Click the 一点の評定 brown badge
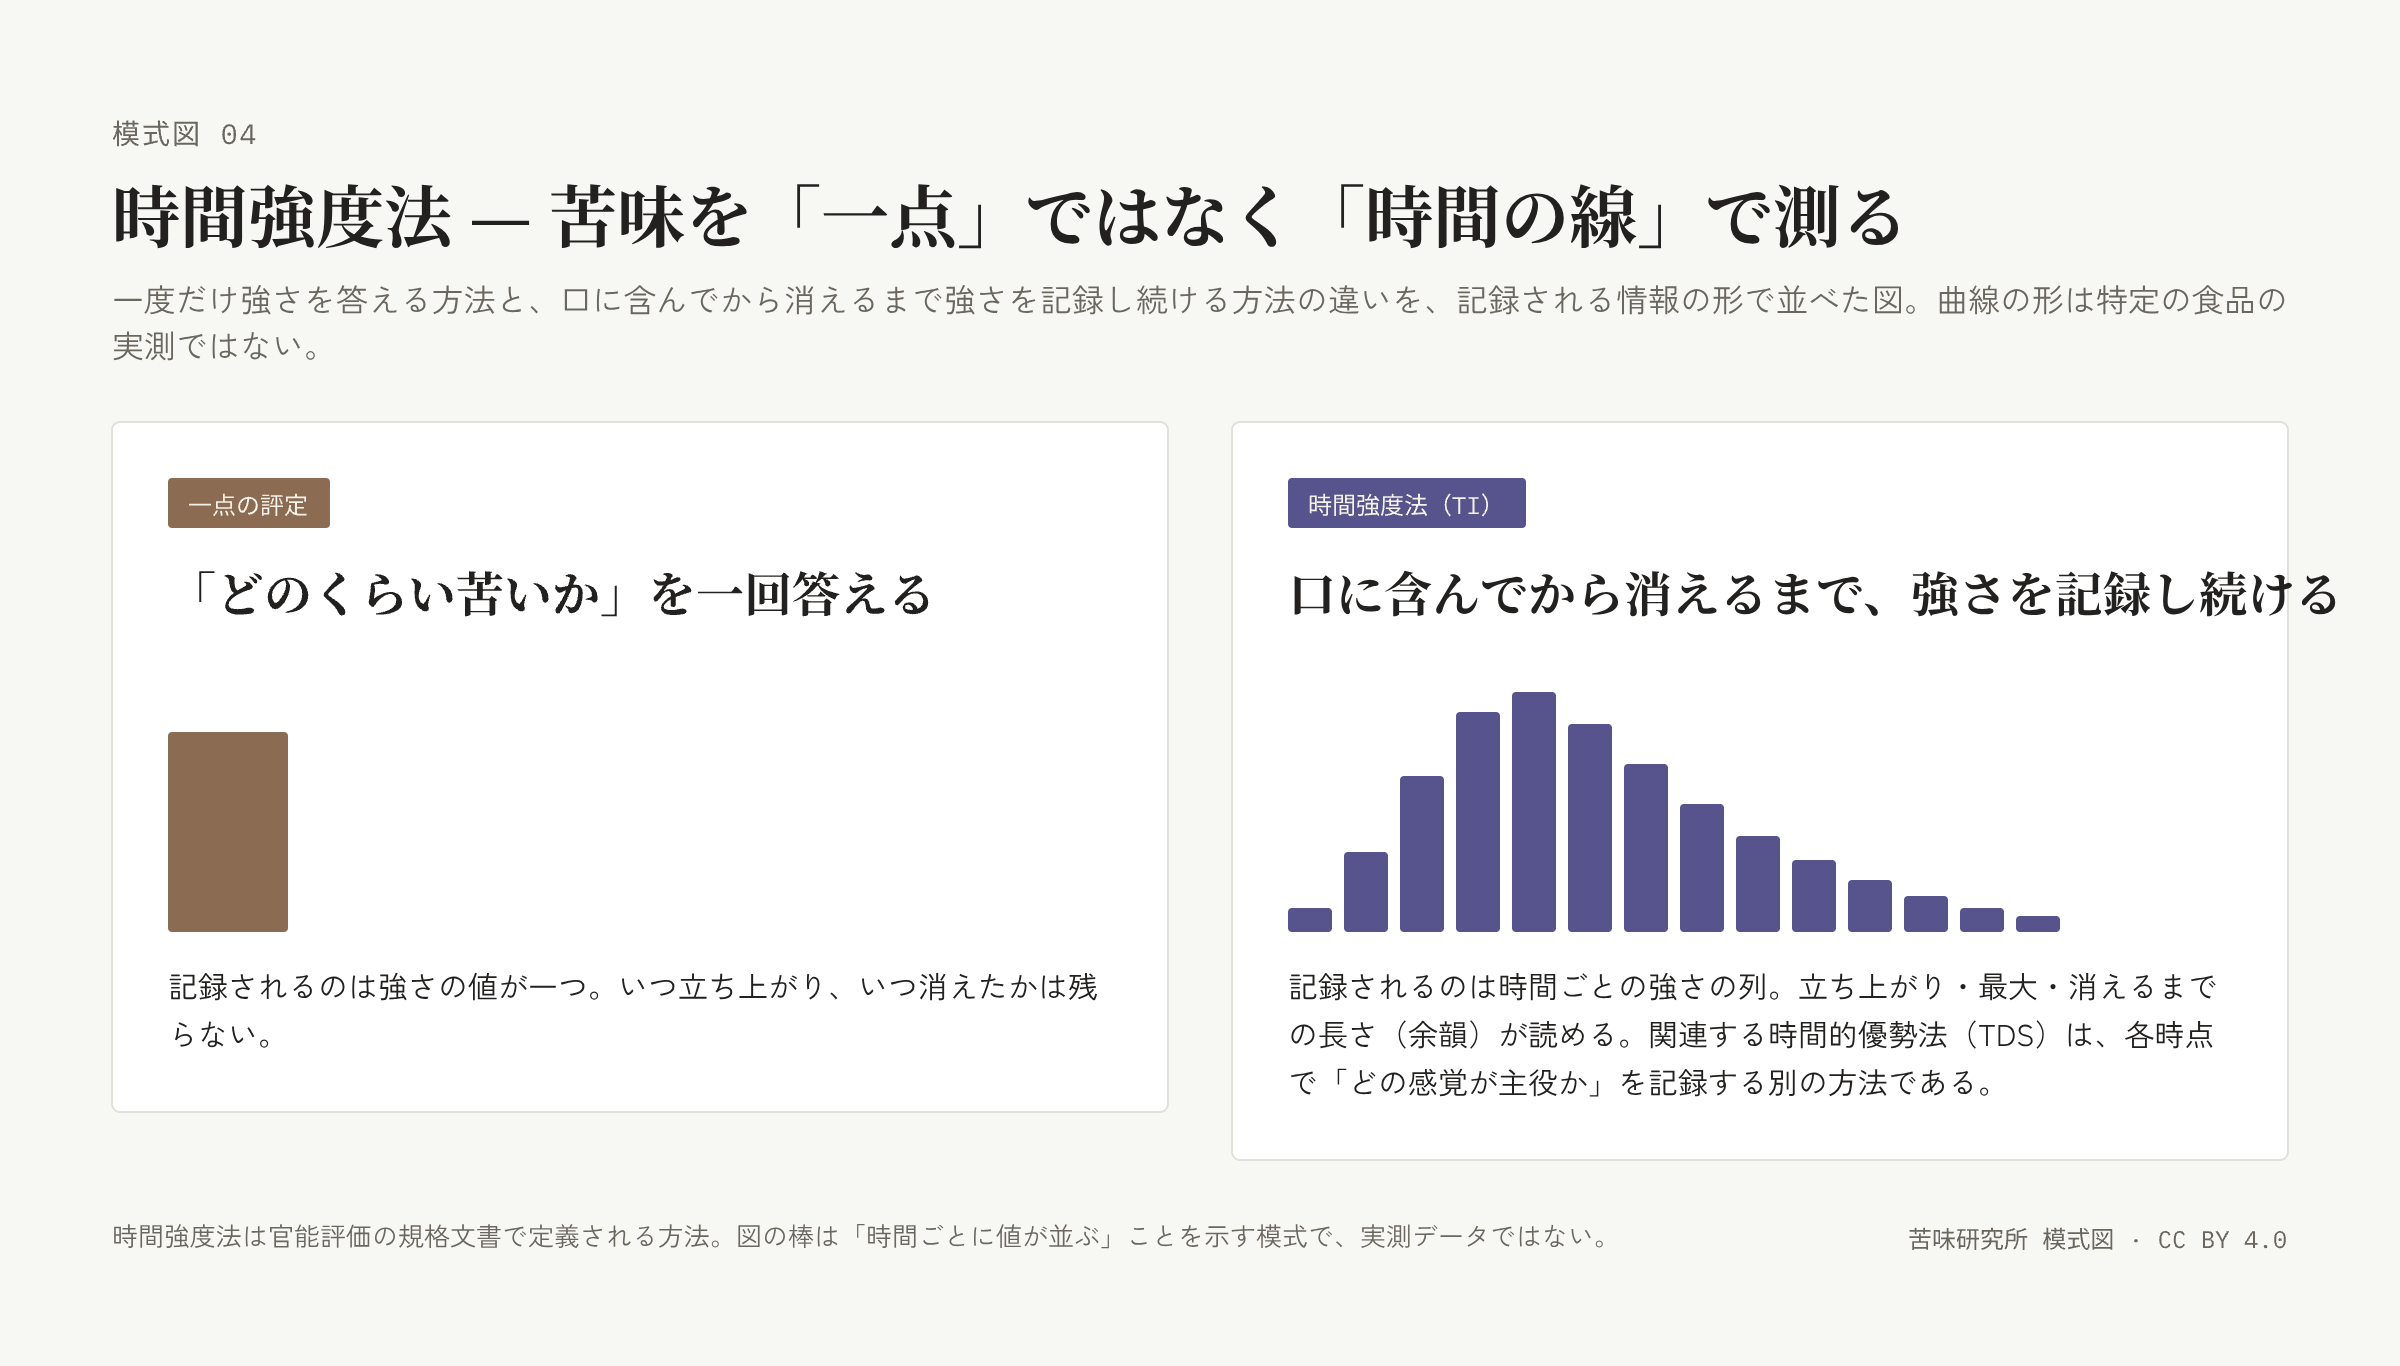 click(x=249, y=503)
